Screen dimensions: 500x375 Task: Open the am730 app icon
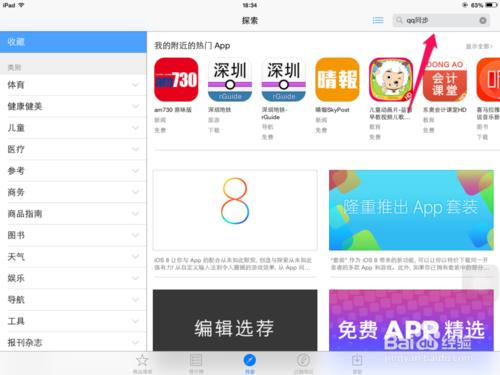(176, 79)
